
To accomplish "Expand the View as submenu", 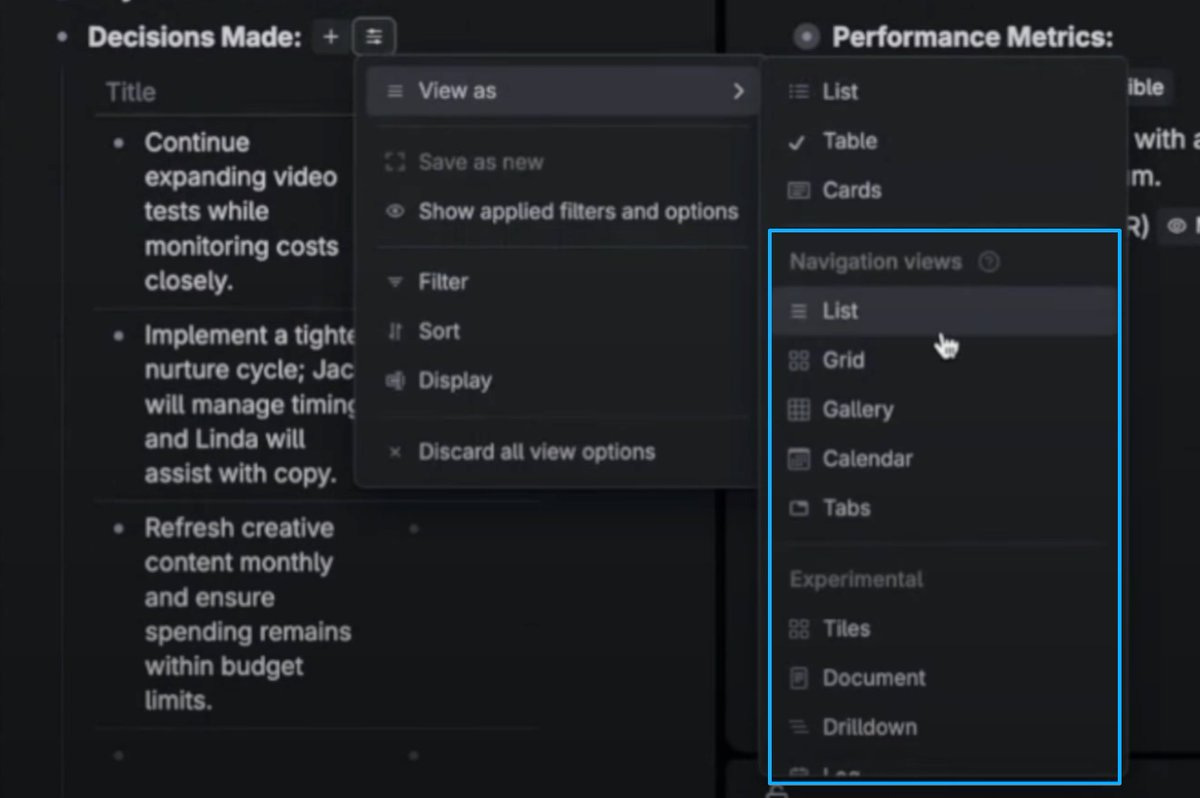I will pyautogui.click(x=561, y=91).
